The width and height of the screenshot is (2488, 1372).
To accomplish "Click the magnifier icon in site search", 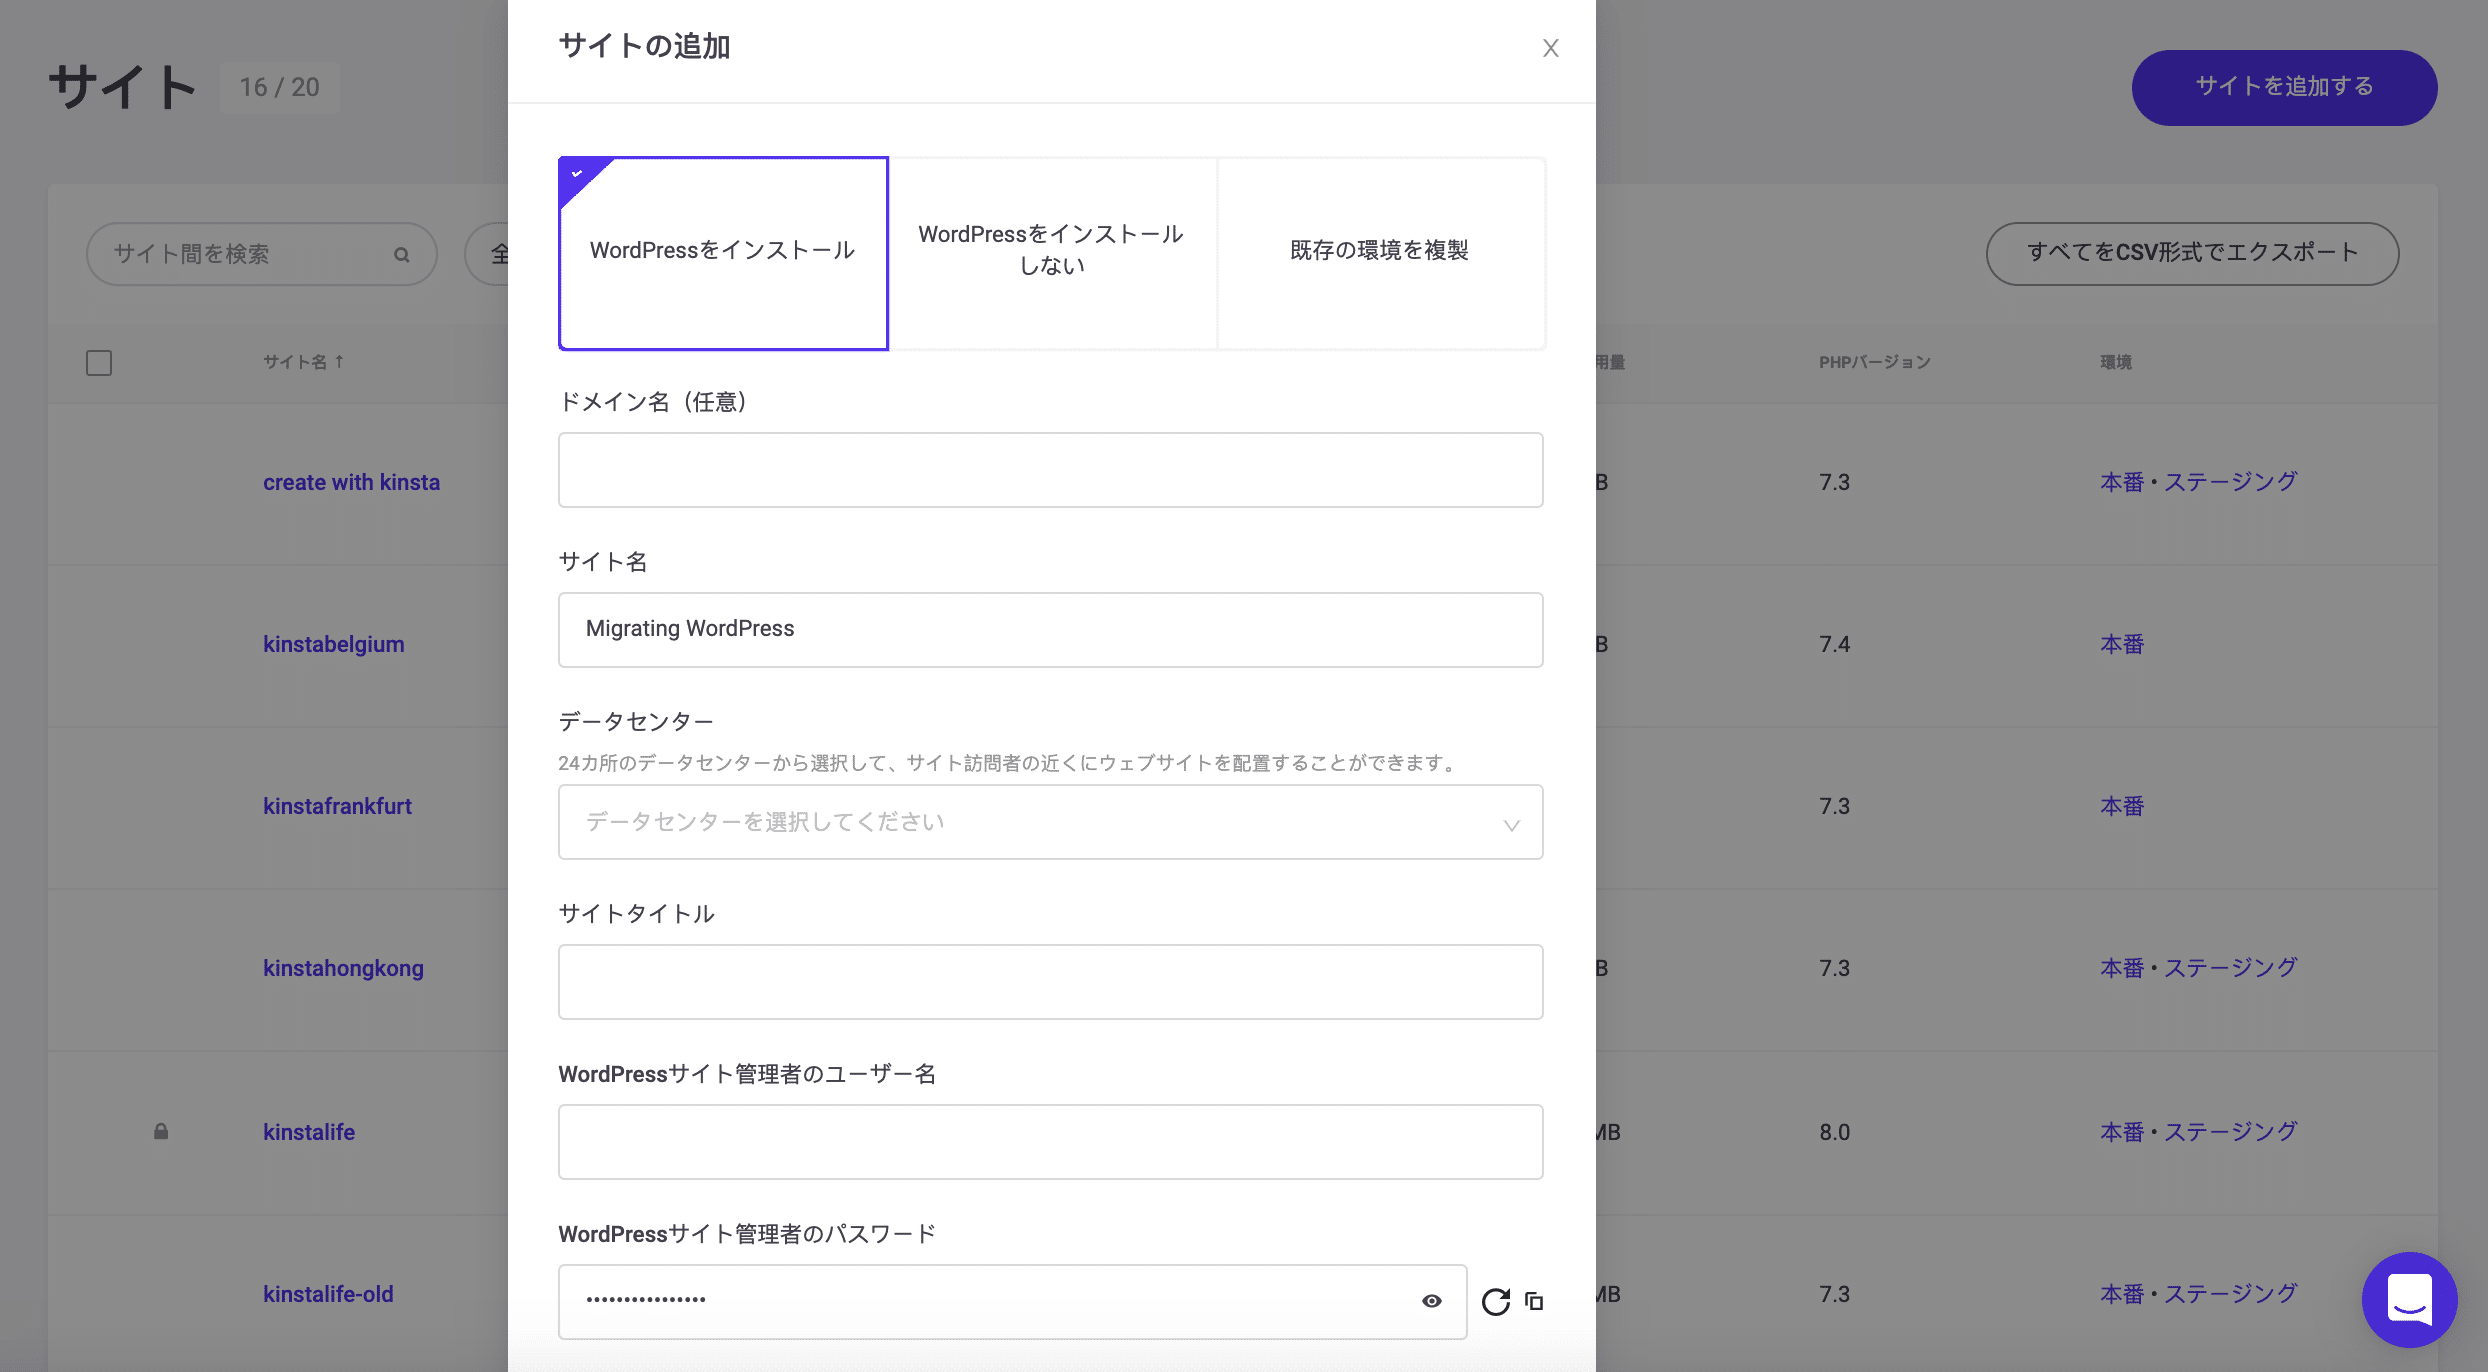I will [x=401, y=255].
